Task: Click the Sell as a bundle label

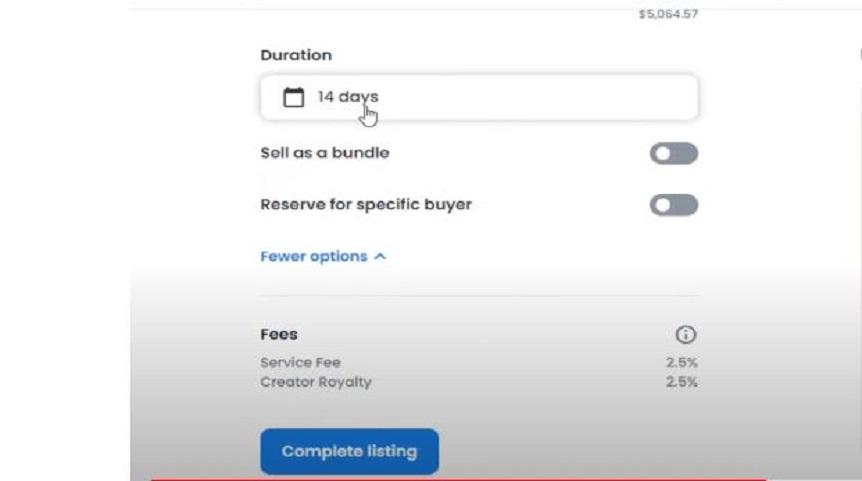Action: point(325,153)
